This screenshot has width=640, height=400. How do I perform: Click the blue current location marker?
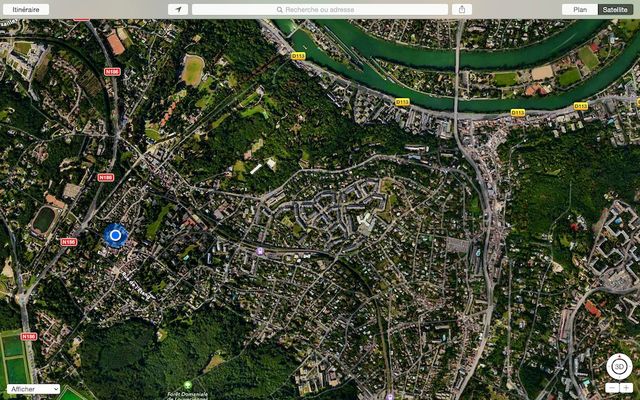pos(116,235)
